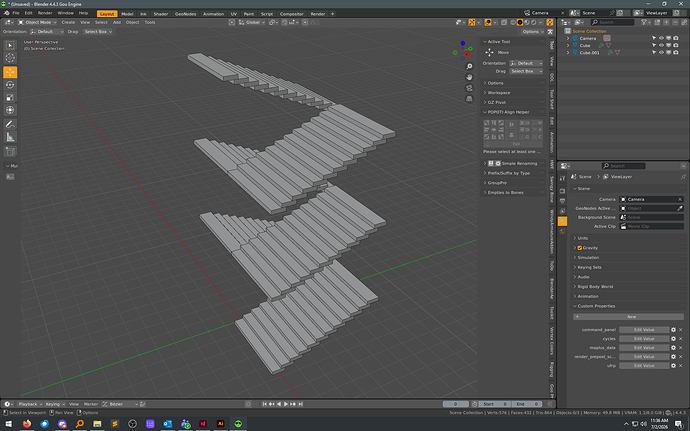This screenshot has height=431, width=690.
Task: Click the Outliner search field
Action: (x=612, y=22)
